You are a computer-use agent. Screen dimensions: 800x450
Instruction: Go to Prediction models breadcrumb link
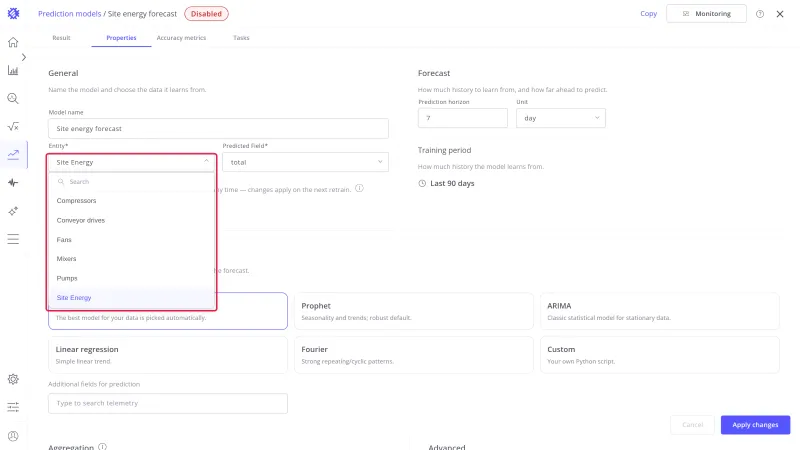pos(69,14)
